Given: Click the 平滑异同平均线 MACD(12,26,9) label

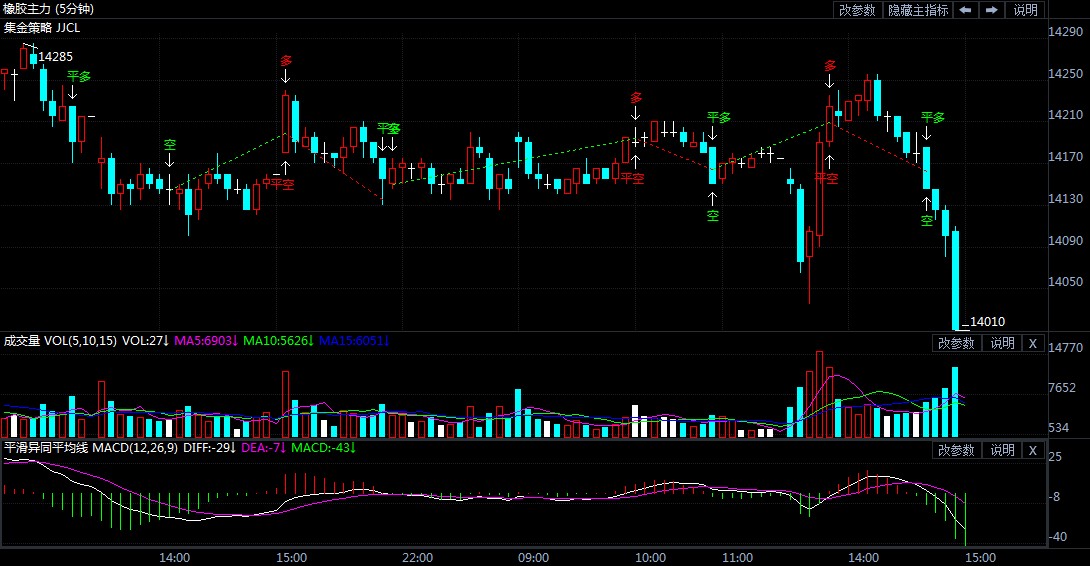Looking at the screenshot, I should pos(91,448).
